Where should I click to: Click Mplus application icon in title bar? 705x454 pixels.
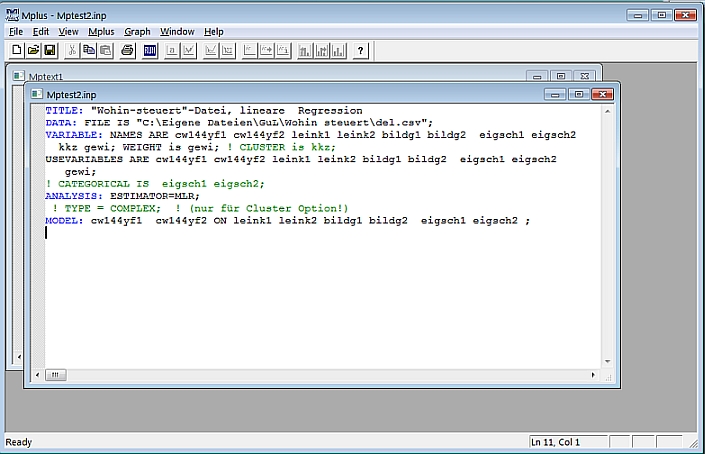pos(12,15)
